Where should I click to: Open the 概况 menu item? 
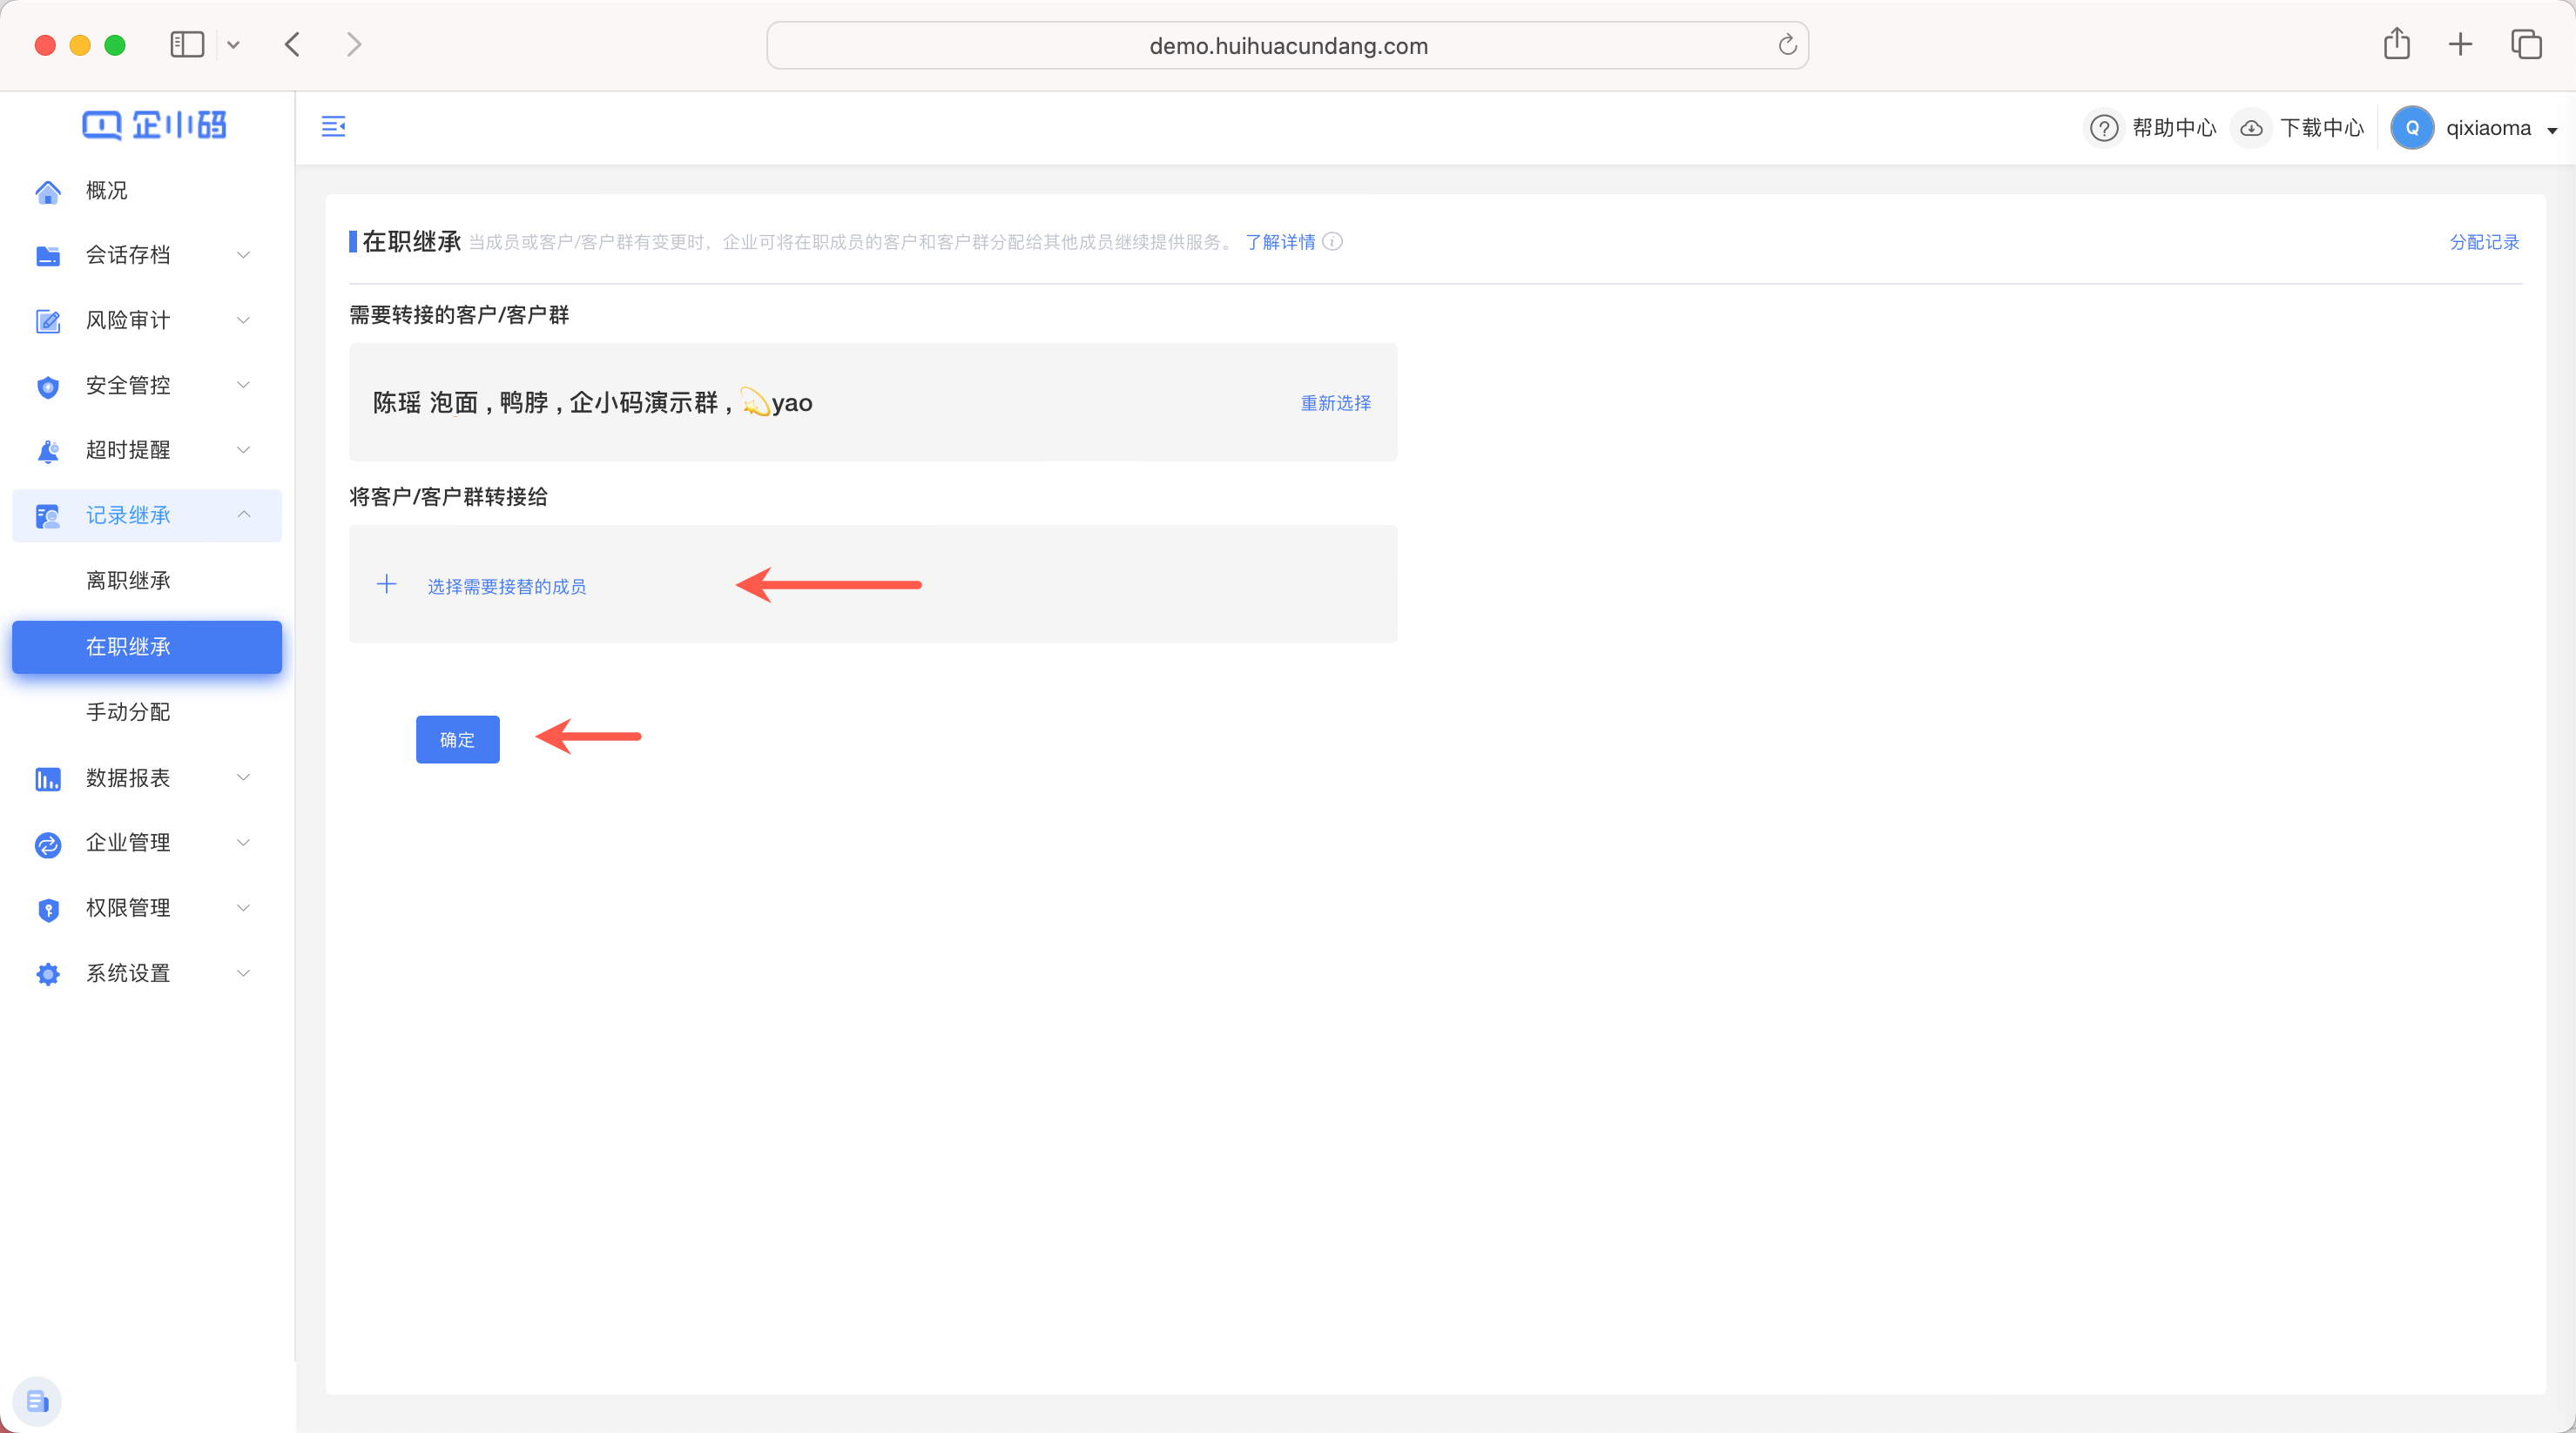click(x=147, y=190)
